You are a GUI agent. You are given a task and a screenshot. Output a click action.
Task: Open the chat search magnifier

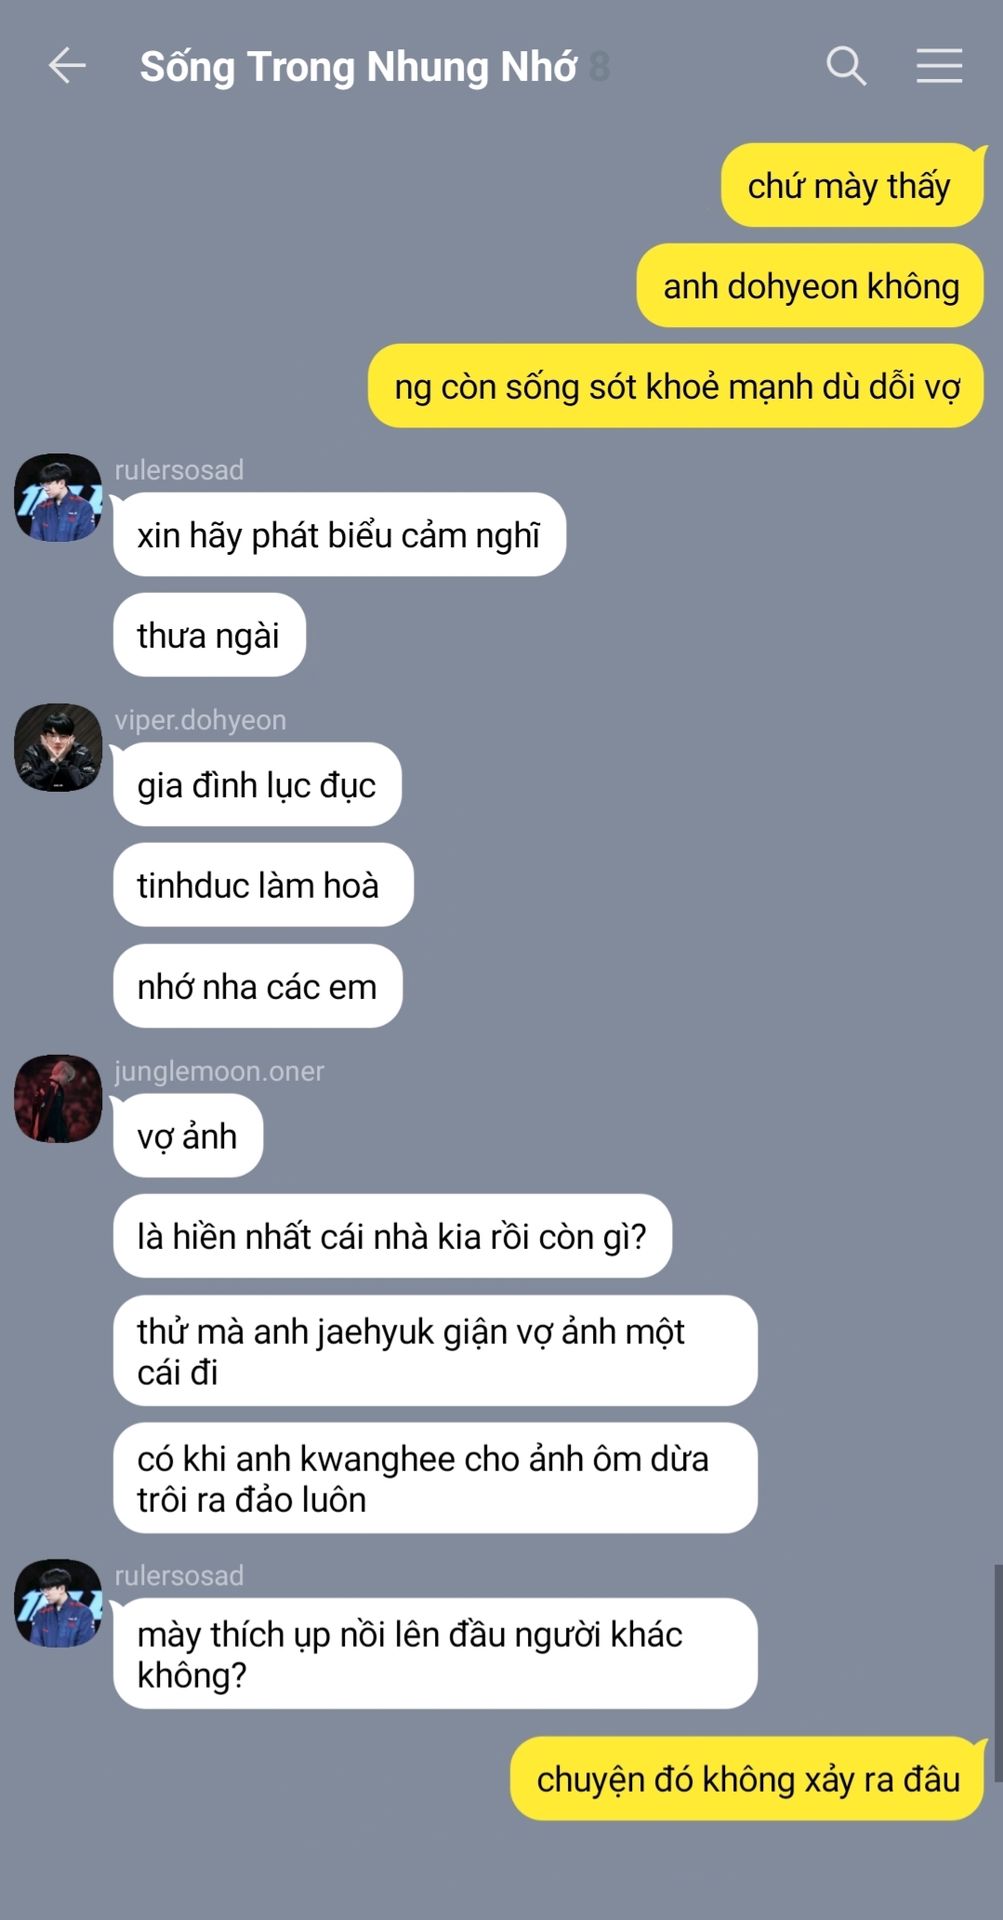(846, 66)
